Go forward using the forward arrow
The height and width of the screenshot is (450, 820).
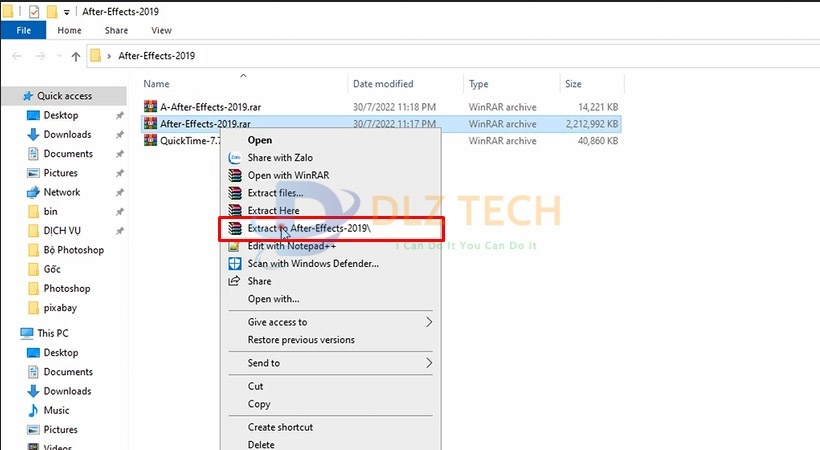pyautogui.click(x=40, y=56)
